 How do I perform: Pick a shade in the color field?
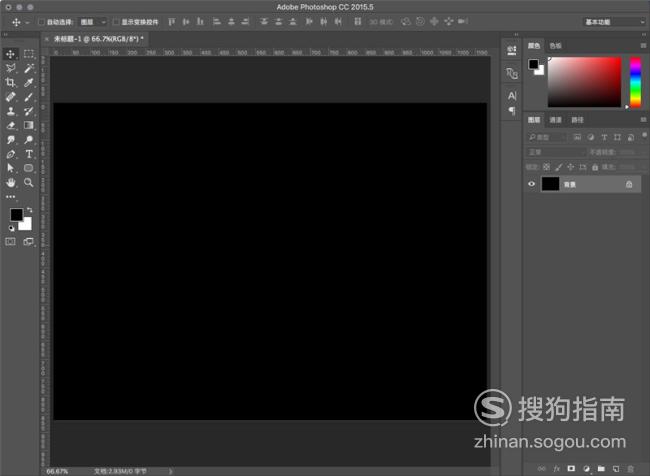[585, 82]
